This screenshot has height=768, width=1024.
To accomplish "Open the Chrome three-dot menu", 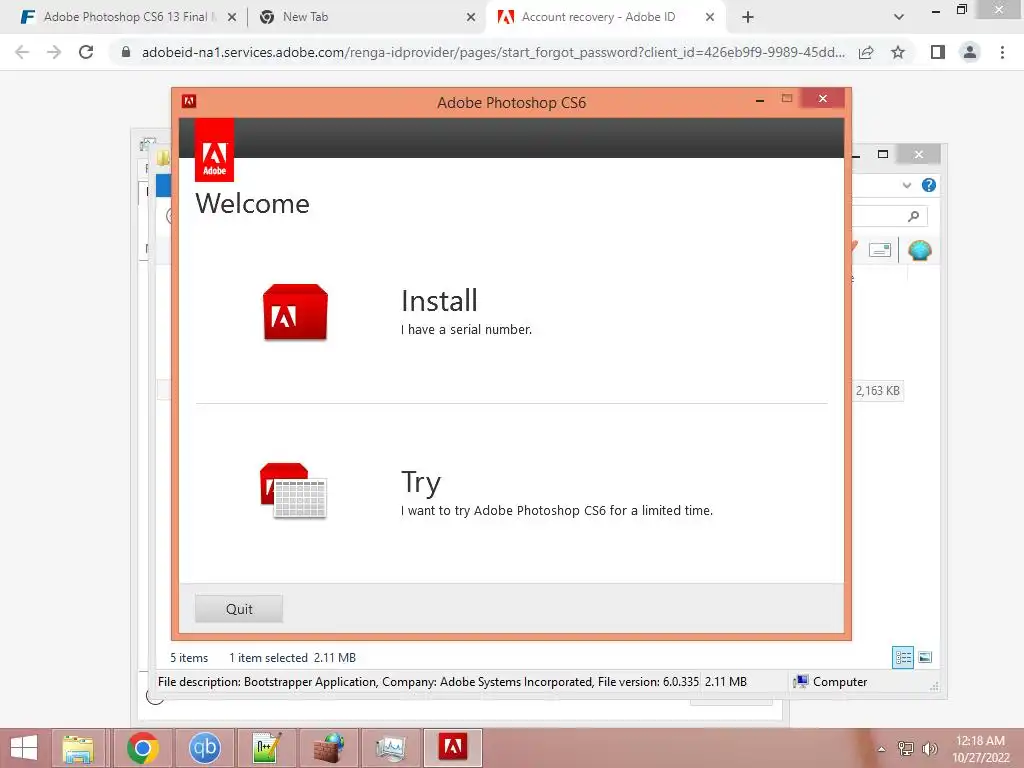I will [1002, 52].
